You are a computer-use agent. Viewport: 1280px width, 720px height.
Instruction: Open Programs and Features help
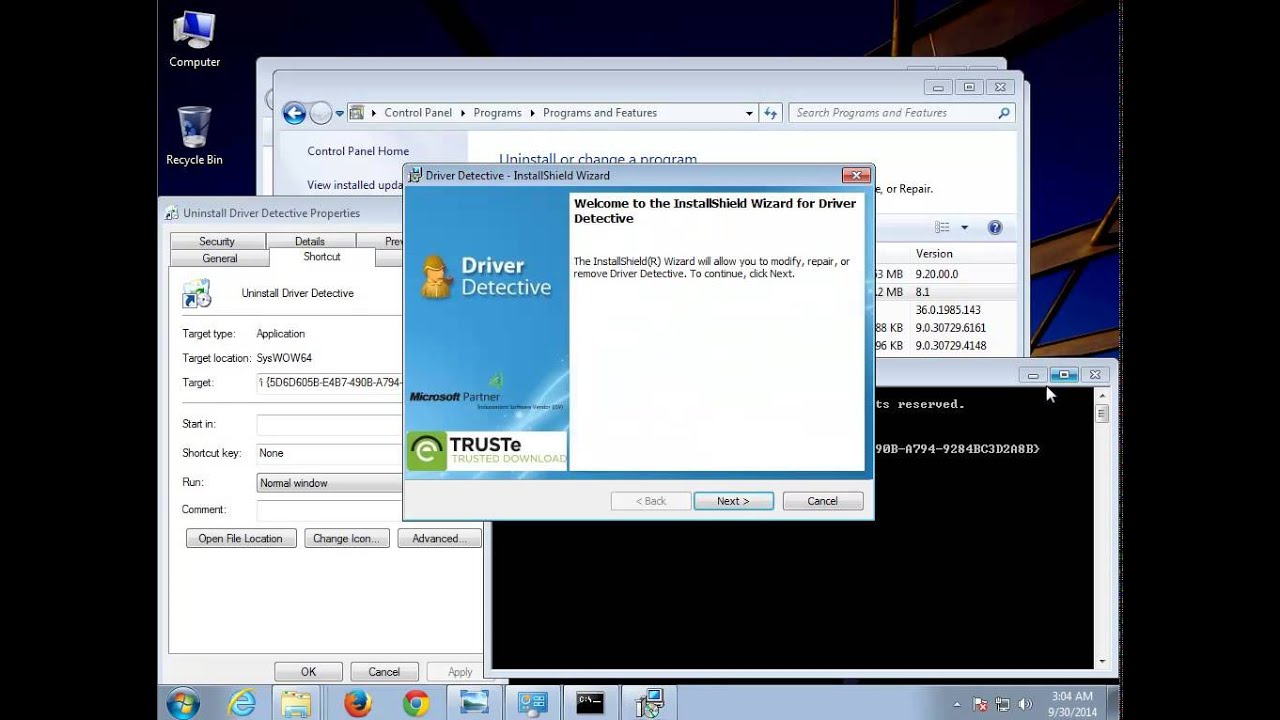click(x=995, y=228)
